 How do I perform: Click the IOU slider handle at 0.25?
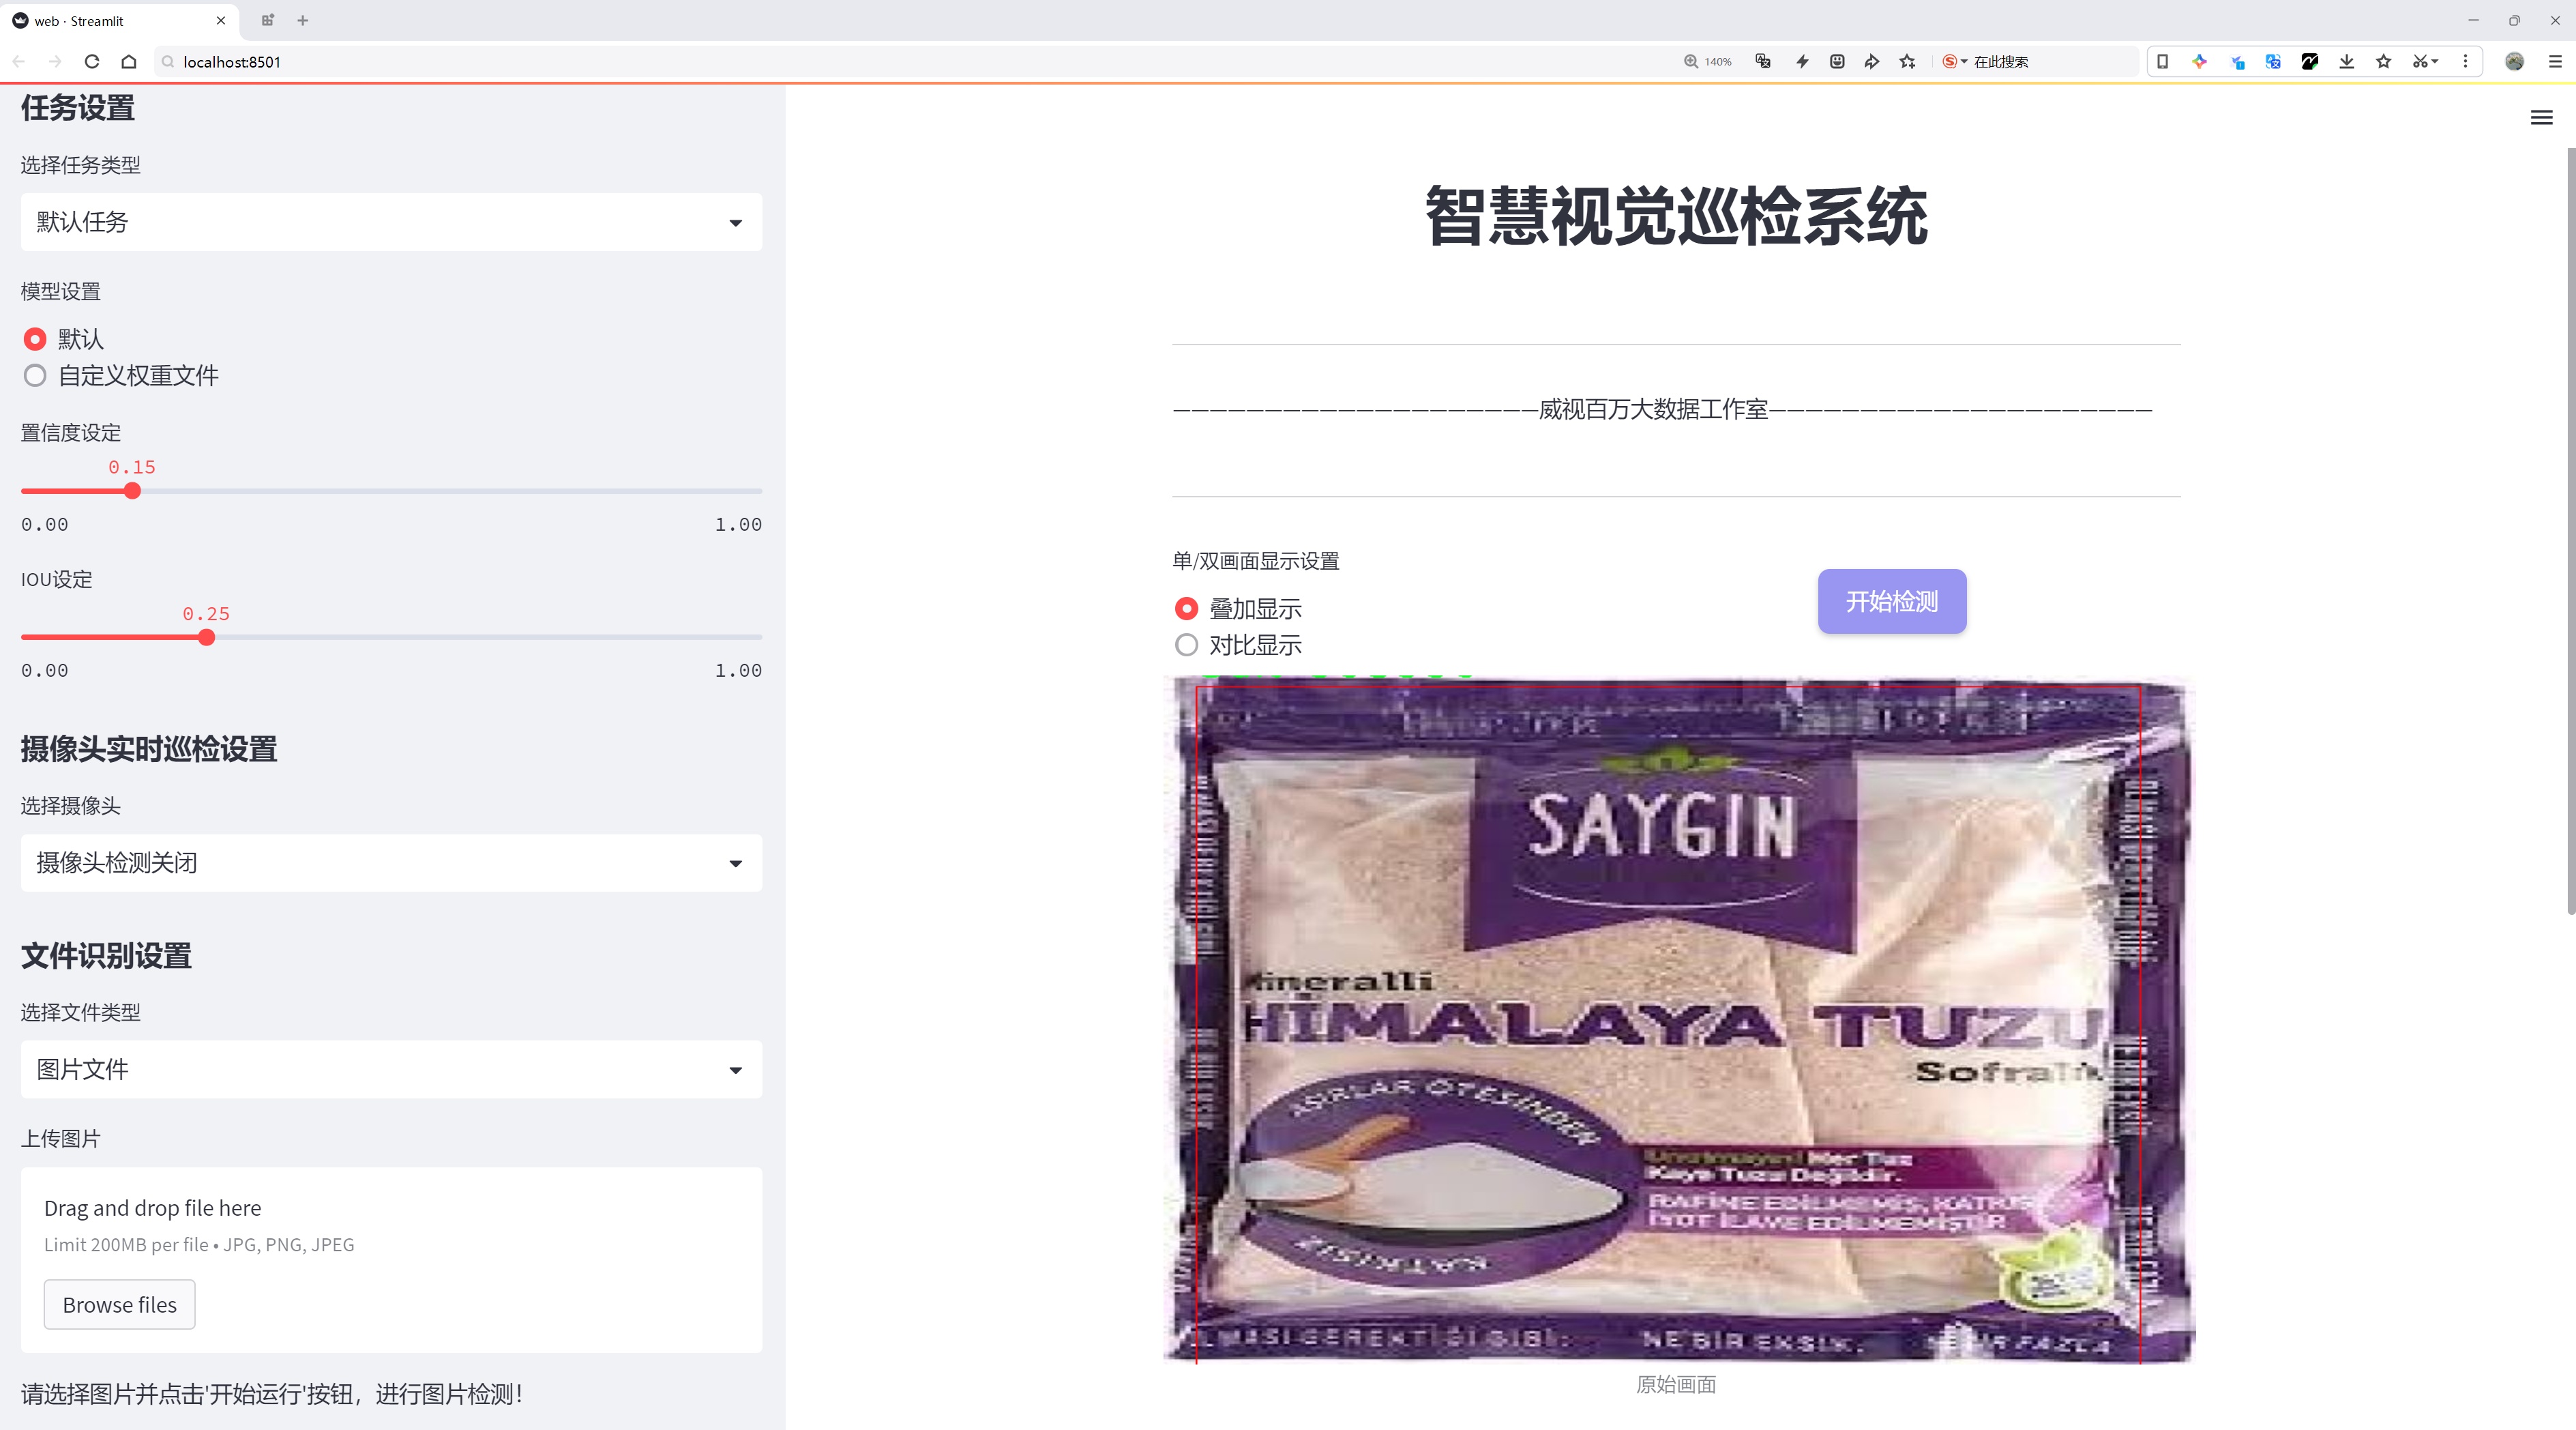[206, 637]
